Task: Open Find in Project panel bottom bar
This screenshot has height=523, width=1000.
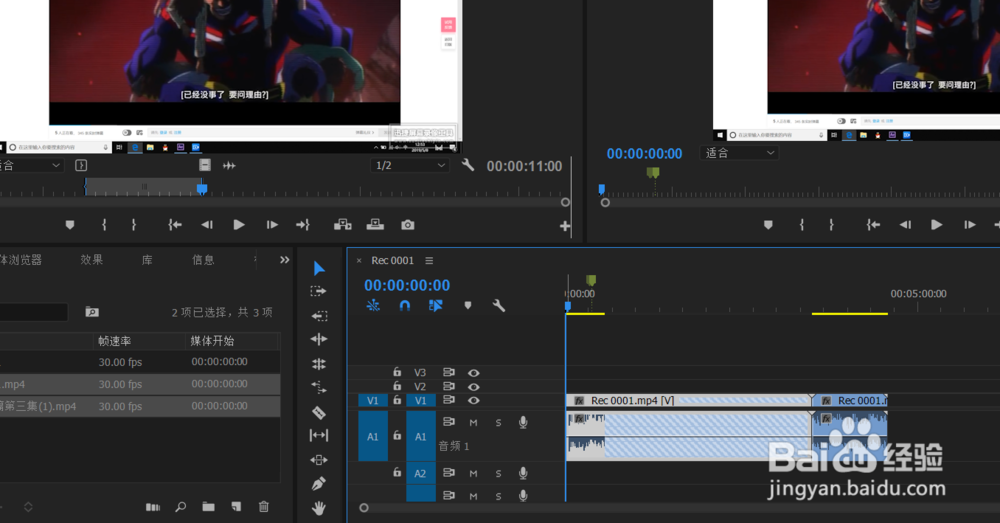Action: (181, 506)
